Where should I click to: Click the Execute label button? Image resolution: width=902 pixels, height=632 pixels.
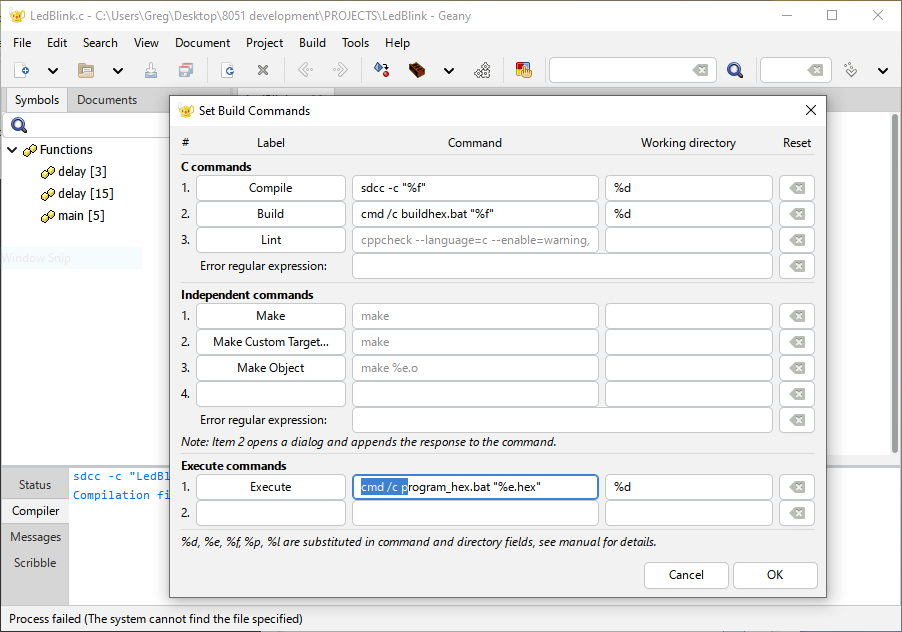point(270,487)
